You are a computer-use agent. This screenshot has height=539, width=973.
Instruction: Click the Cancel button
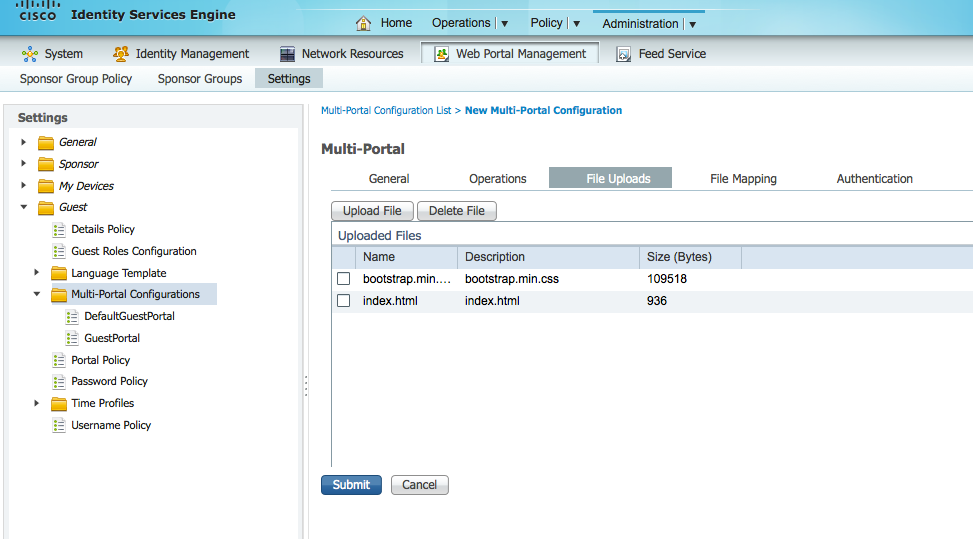coord(419,485)
